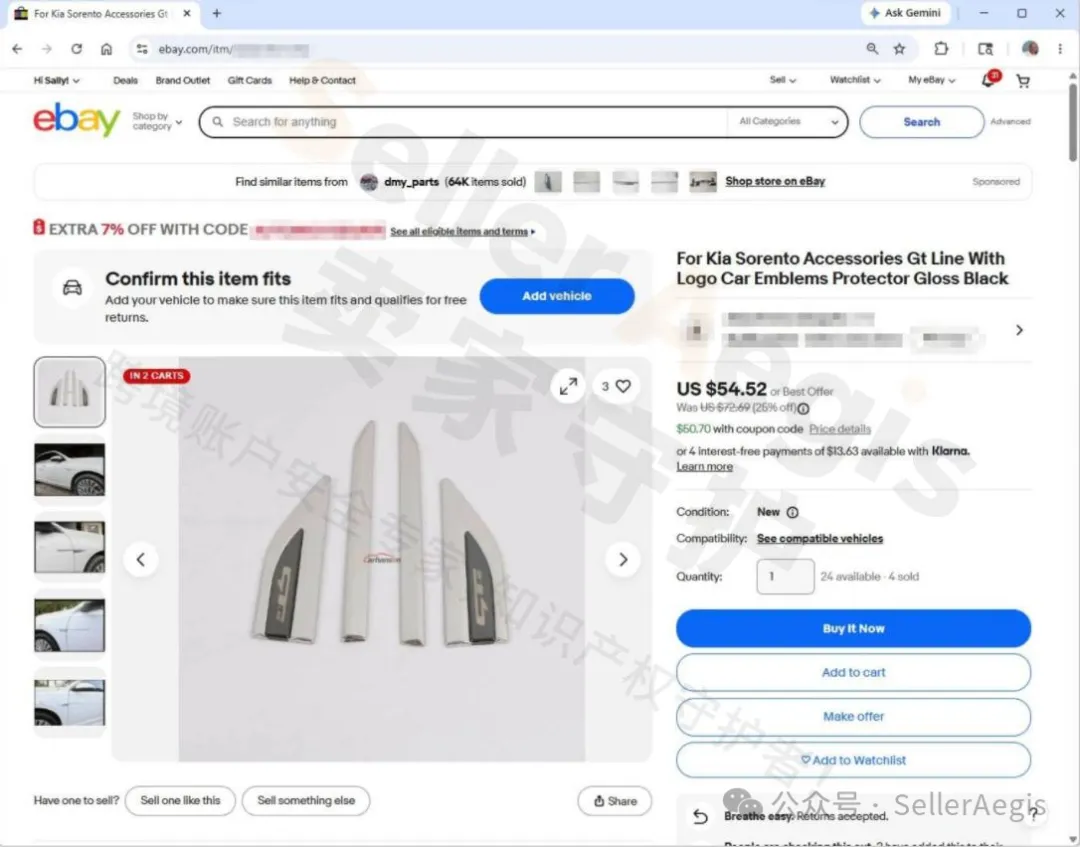This screenshot has width=1080, height=847.
Task: Open the browser extensions puzzle icon
Action: click(x=942, y=49)
